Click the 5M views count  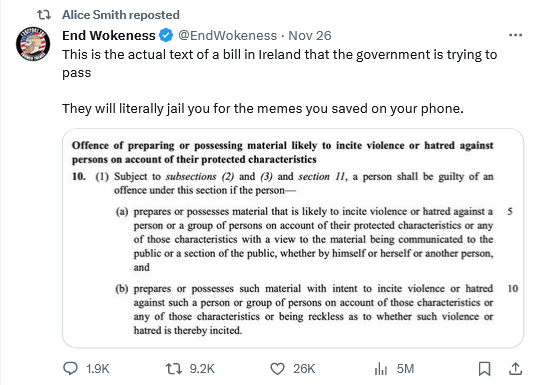405,369
